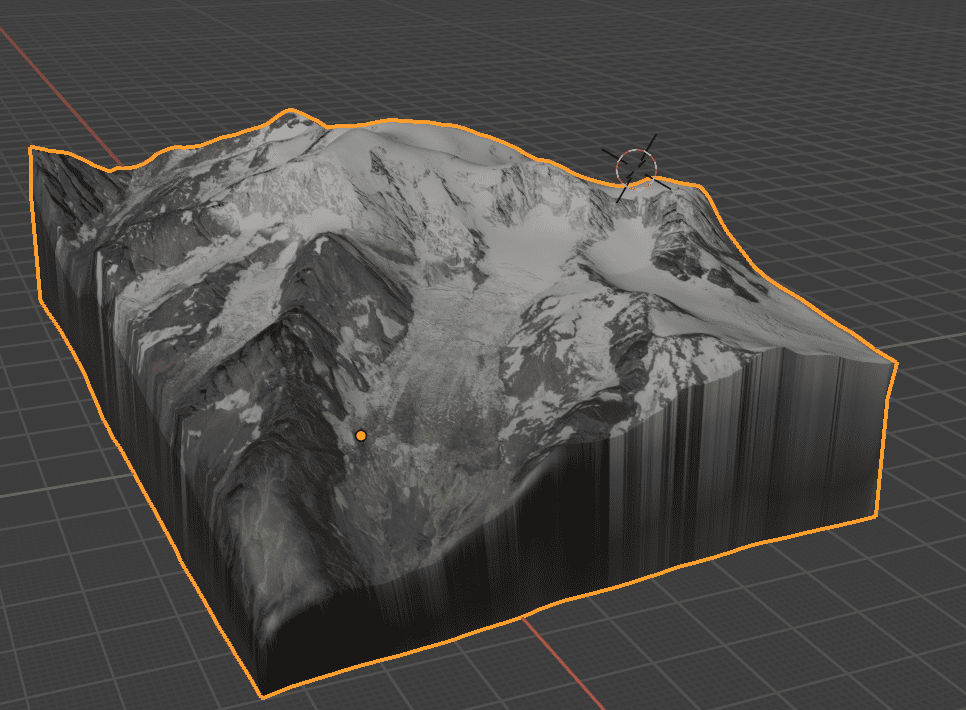This screenshot has width=966, height=710.
Task: Click the 3D cursor crosshair circle
Action: [636, 168]
